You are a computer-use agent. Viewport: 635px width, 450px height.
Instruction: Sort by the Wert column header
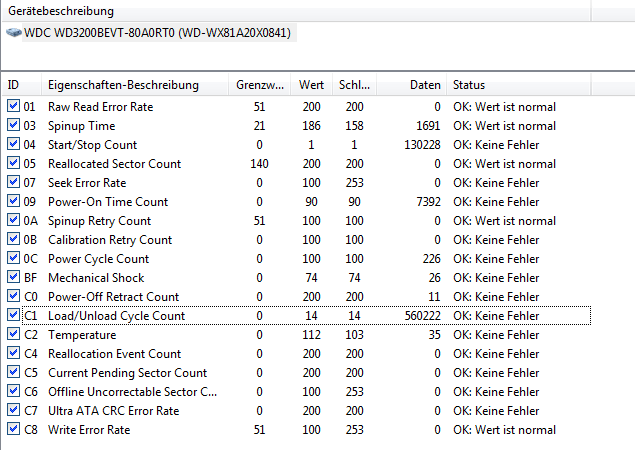pos(311,85)
